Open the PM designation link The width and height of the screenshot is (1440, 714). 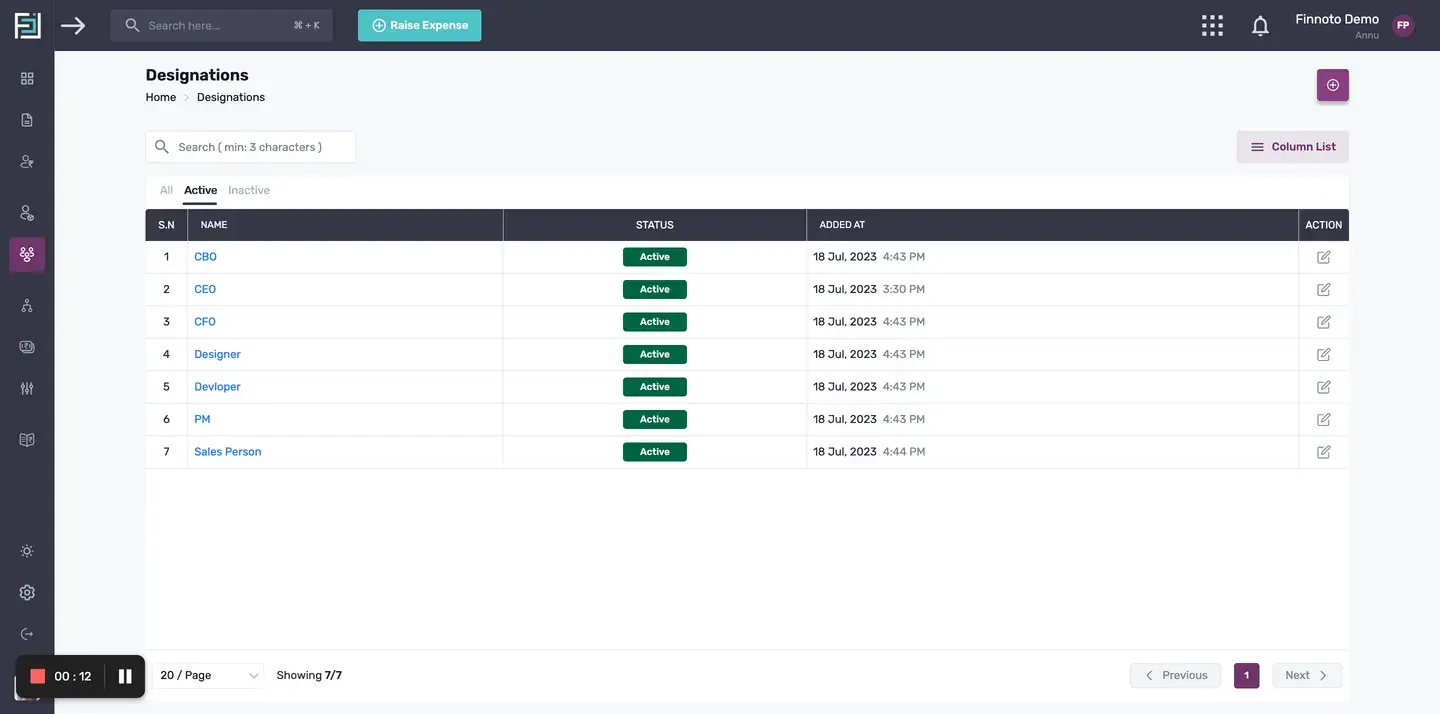point(202,419)
